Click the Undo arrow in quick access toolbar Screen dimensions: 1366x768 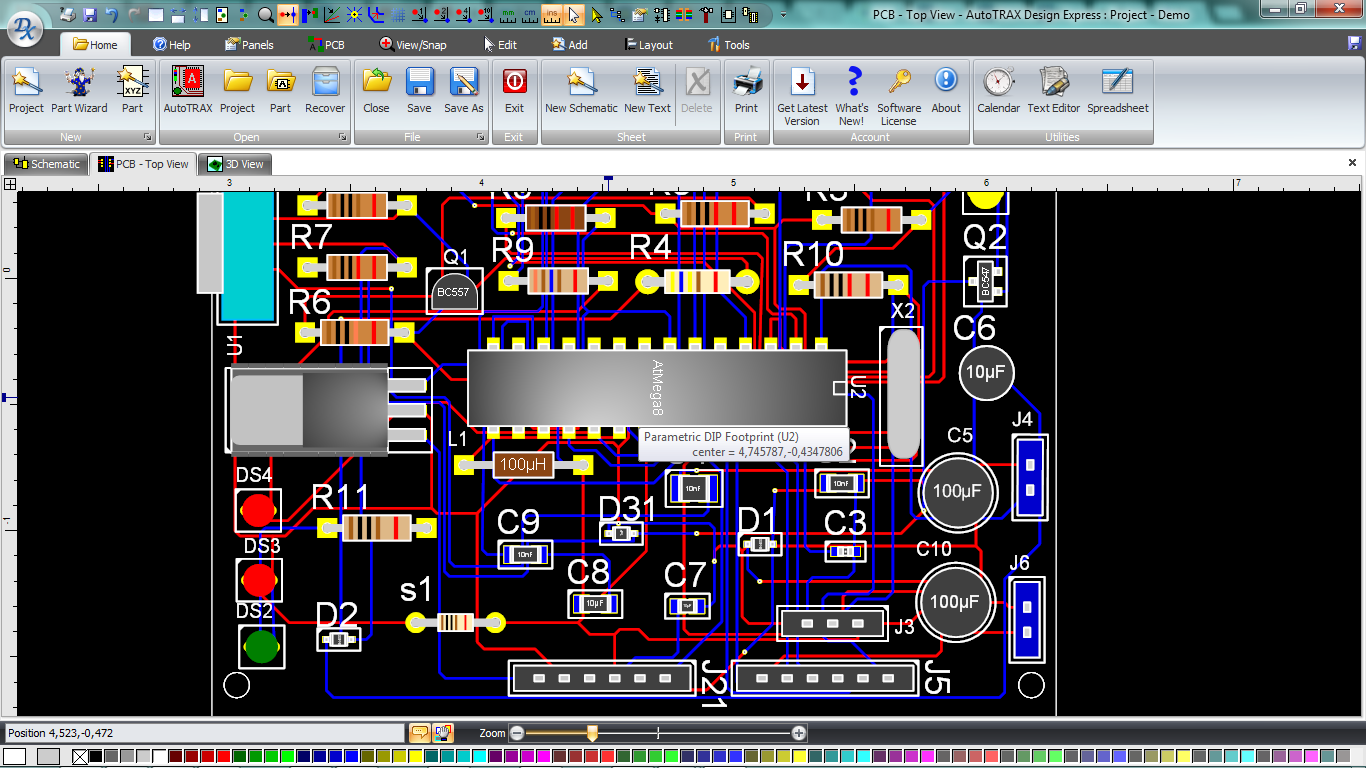(111, 15)
